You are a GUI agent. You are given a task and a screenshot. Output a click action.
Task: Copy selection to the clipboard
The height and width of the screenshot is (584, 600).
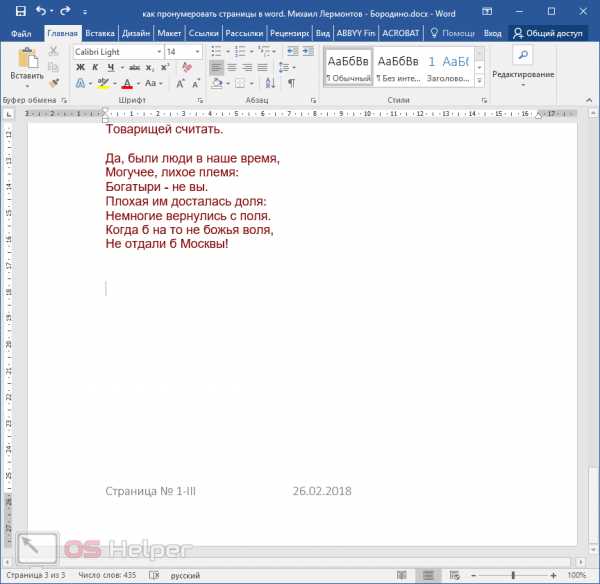tap(54, 67)
